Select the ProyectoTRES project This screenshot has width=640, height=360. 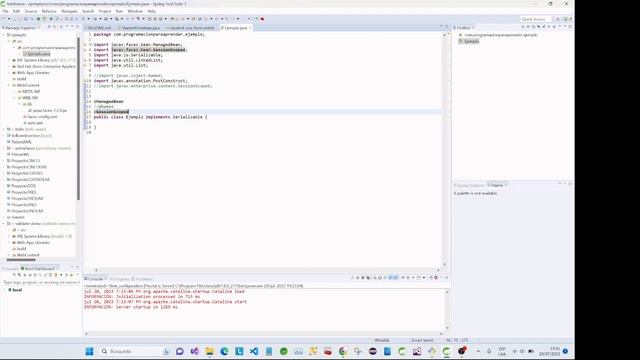(21, 192)
